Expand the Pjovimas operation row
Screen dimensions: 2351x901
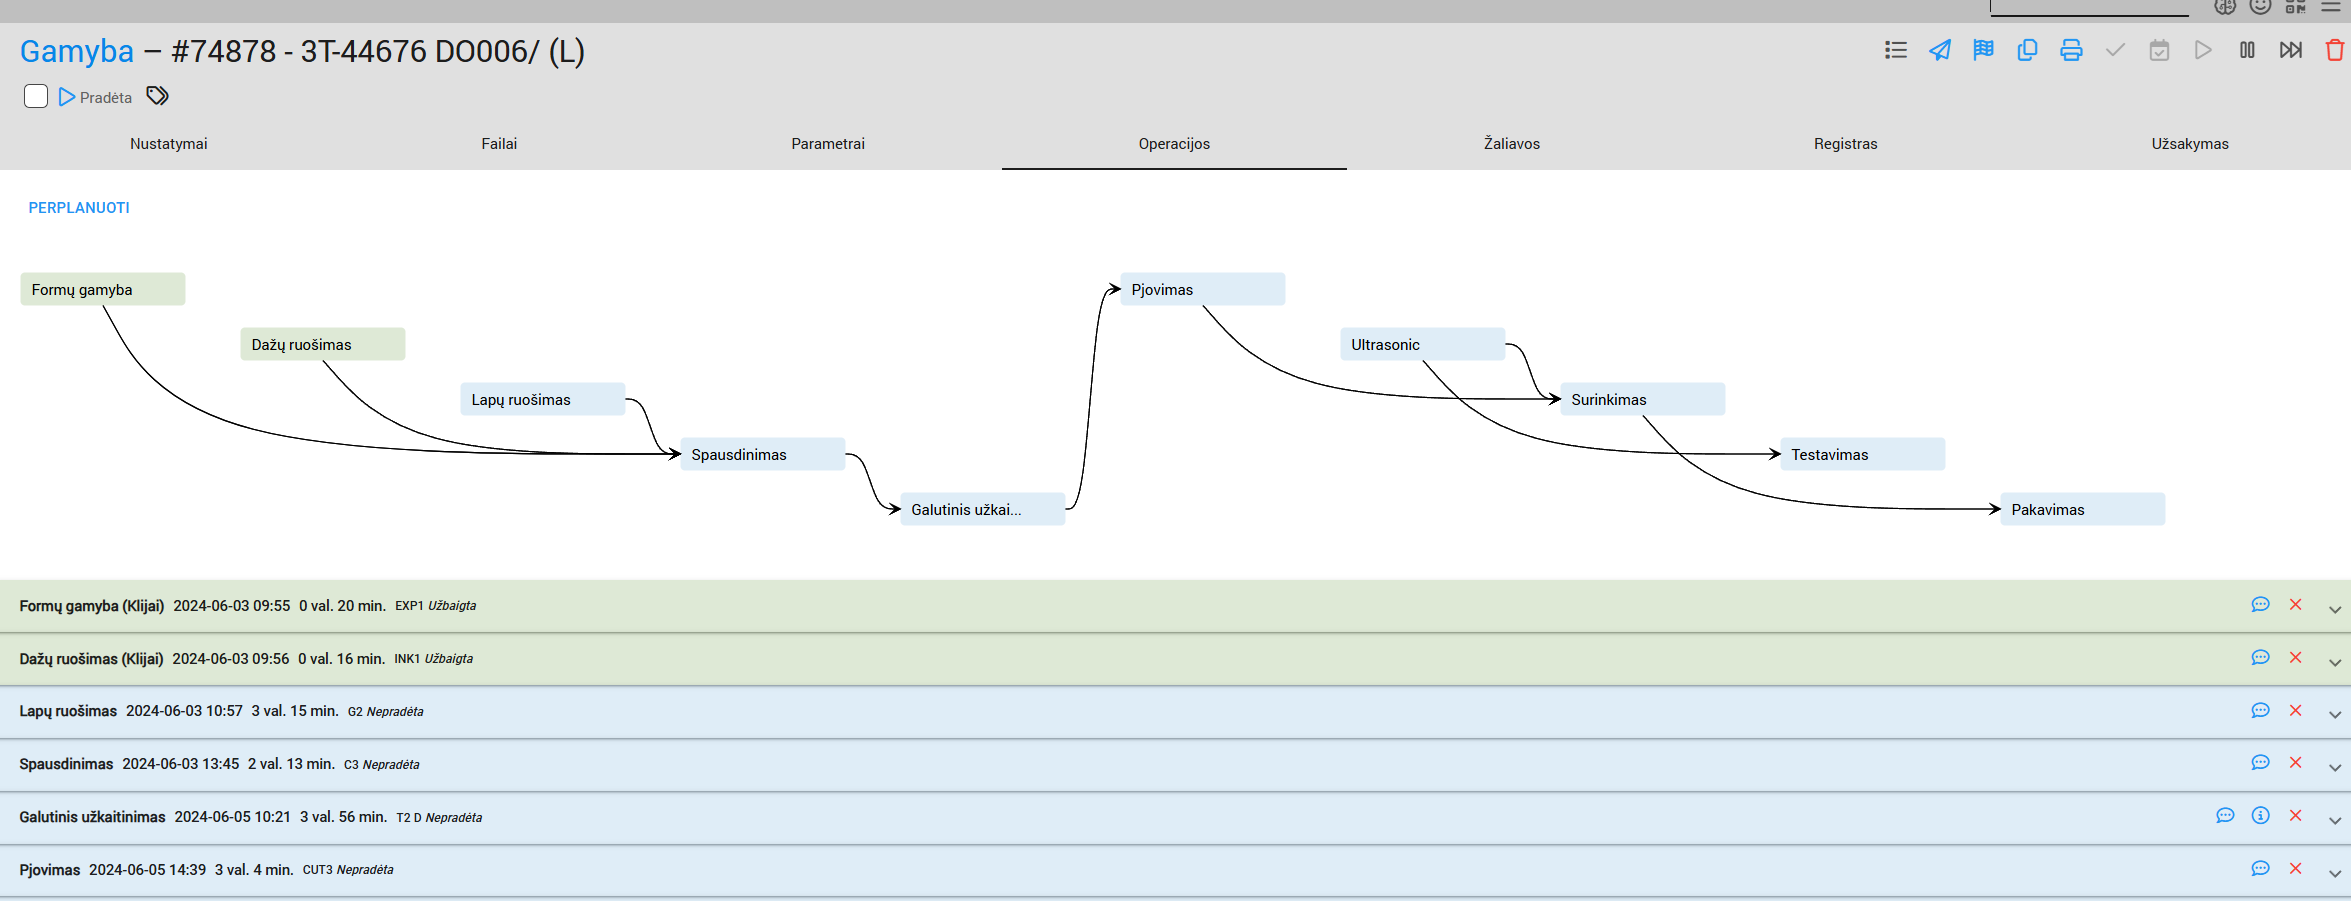[2335, 873]
